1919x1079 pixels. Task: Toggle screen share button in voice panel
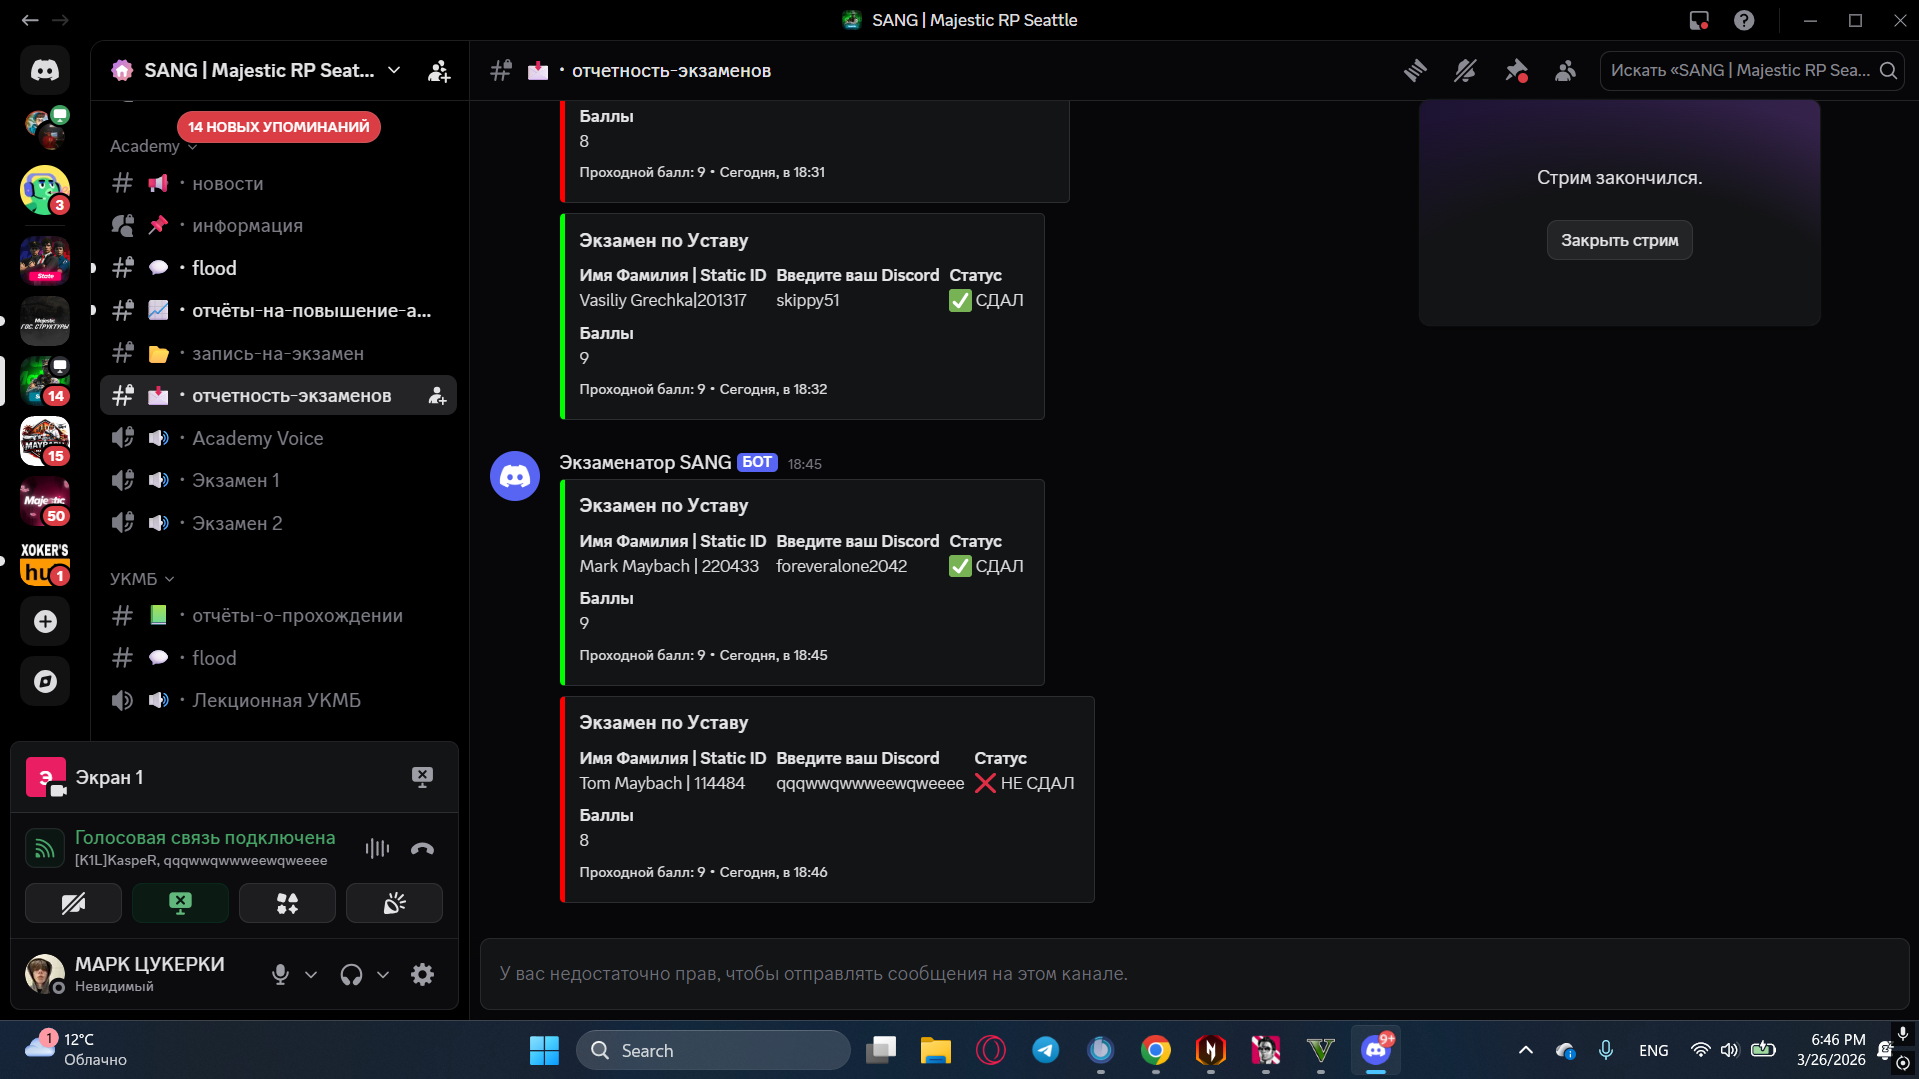180,903
